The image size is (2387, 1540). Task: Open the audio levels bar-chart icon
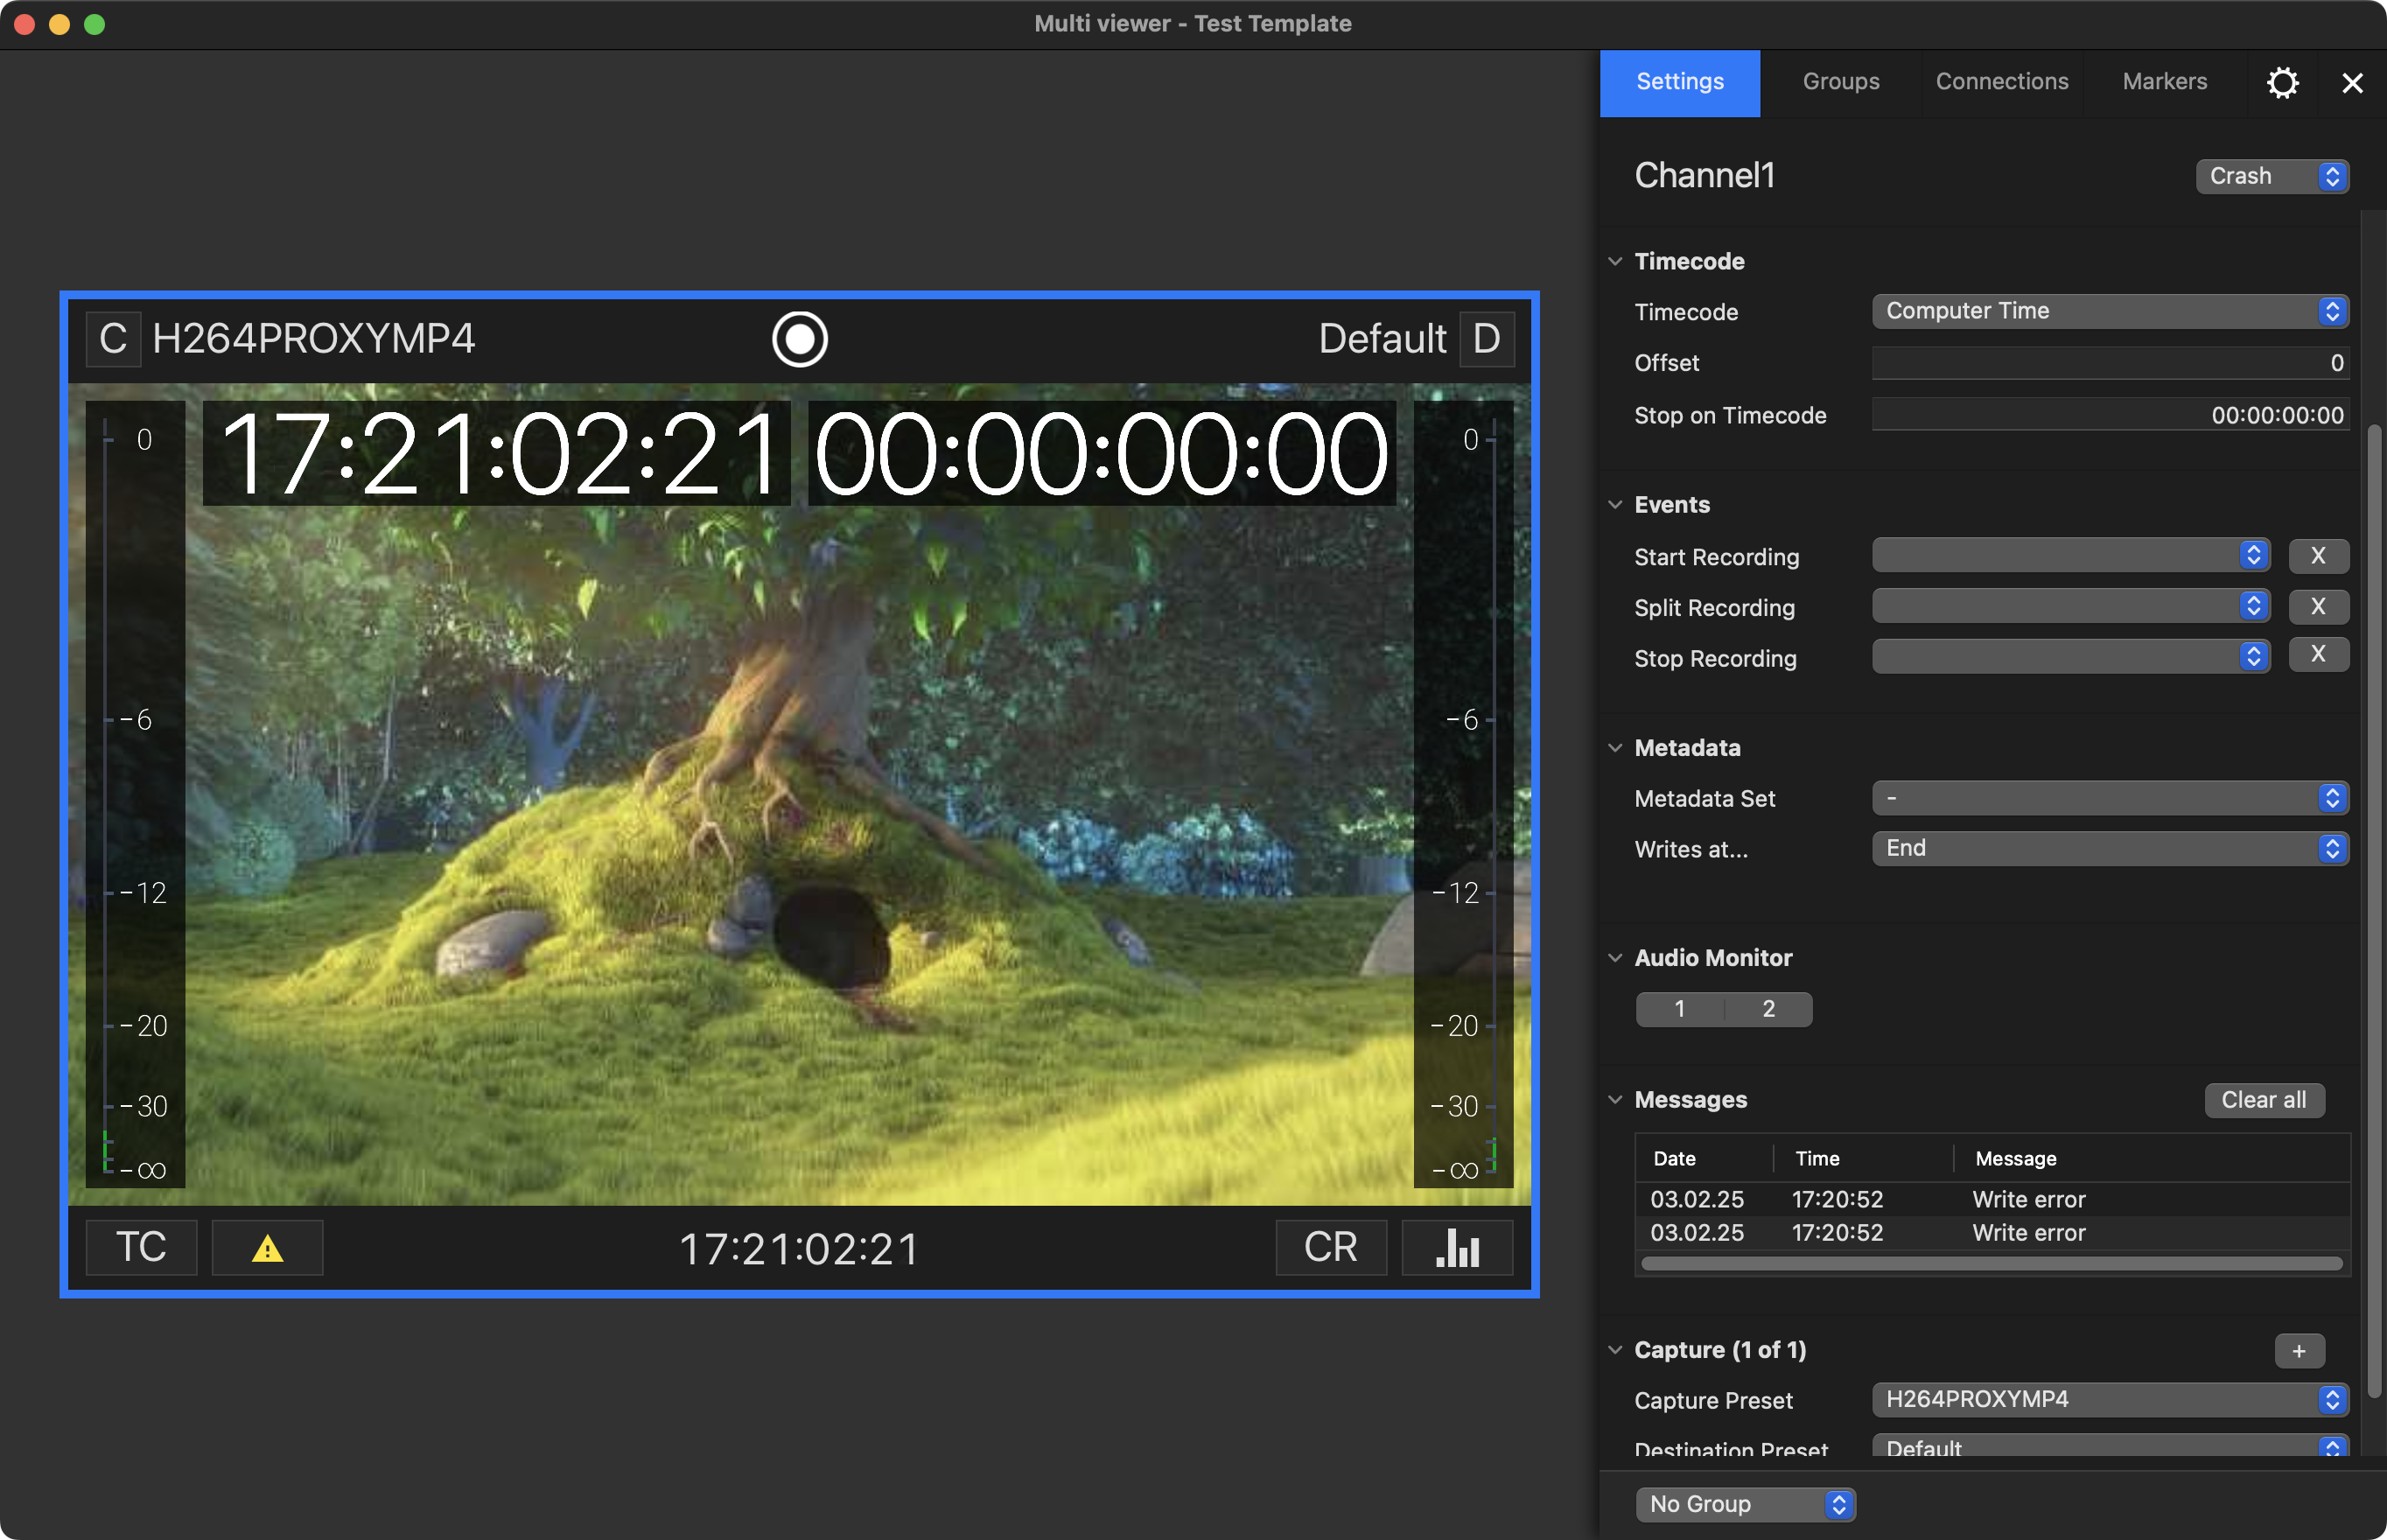tap(1457, 1248)
